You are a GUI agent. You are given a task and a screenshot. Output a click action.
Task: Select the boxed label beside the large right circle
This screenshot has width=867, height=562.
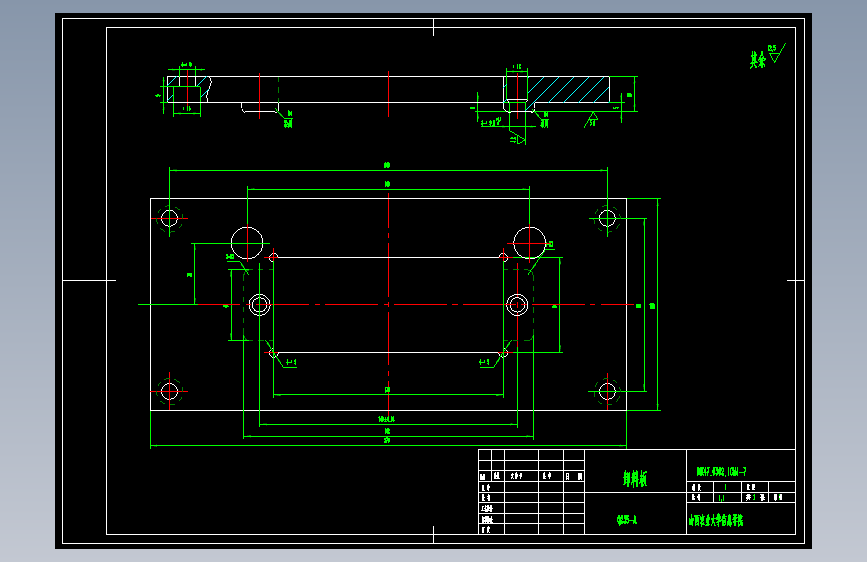click(x=550, y=244)
